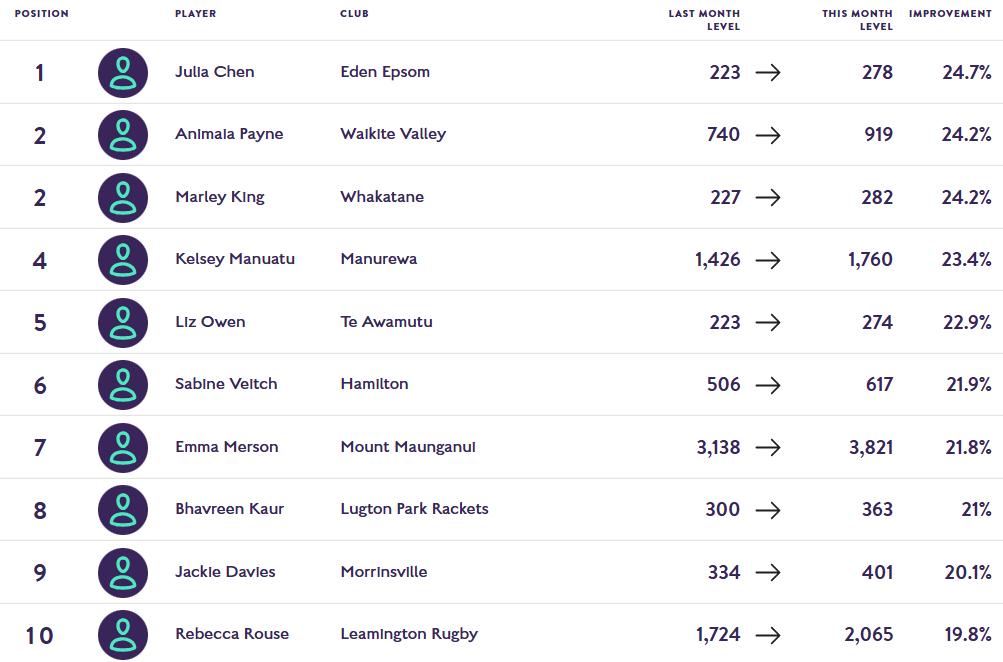The image size is (1003, 662).
Task: Select Jackie Davies' profile avatar
Action: point(123,573)
